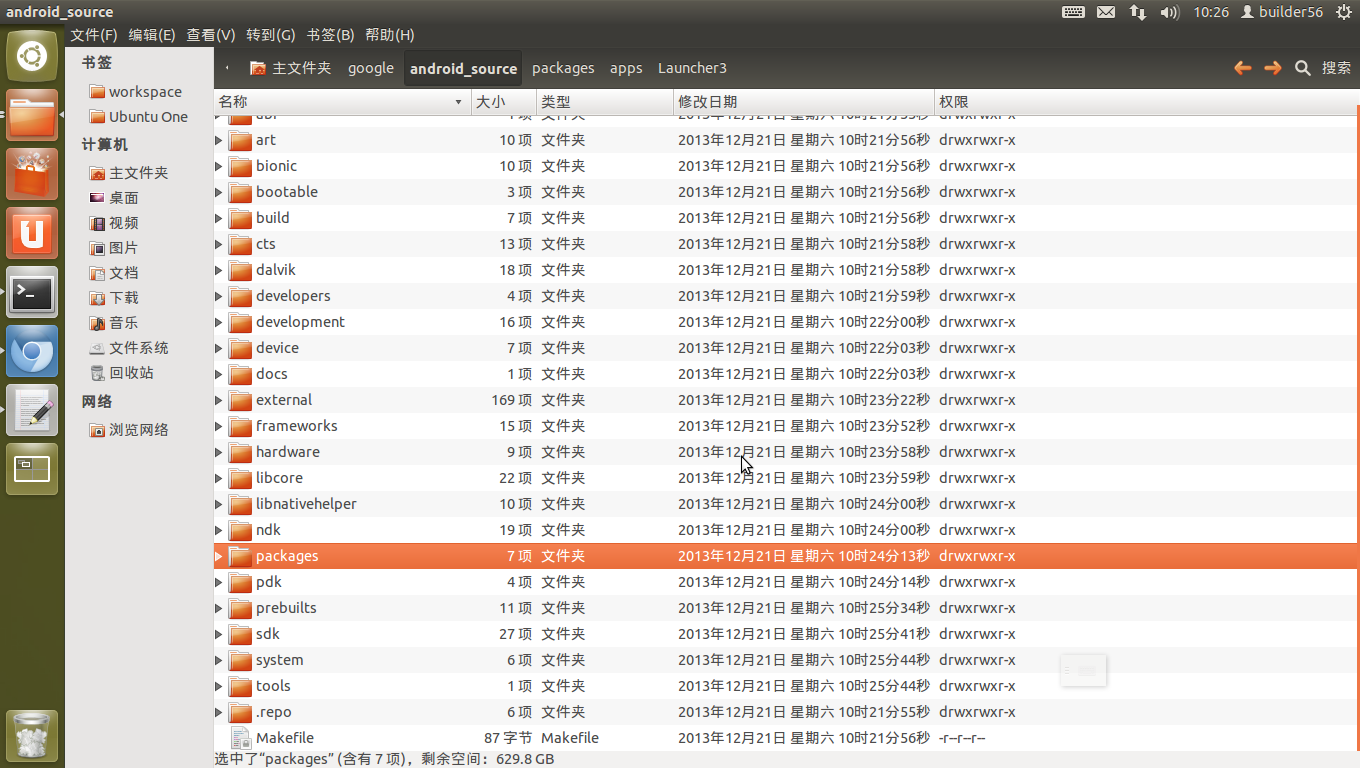Open the mail messaging indicator
Viewport: 1360px width, 768px height.
pos(1105,12)
